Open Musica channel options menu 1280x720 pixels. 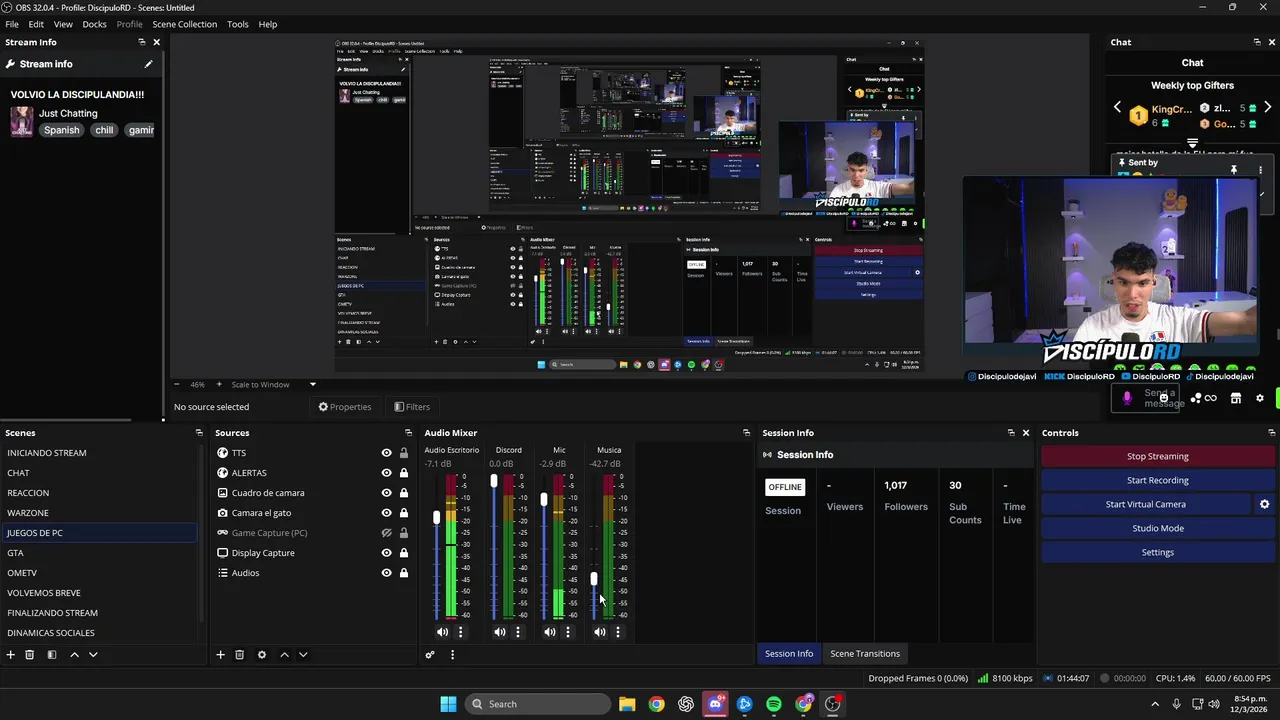point(618,632)
